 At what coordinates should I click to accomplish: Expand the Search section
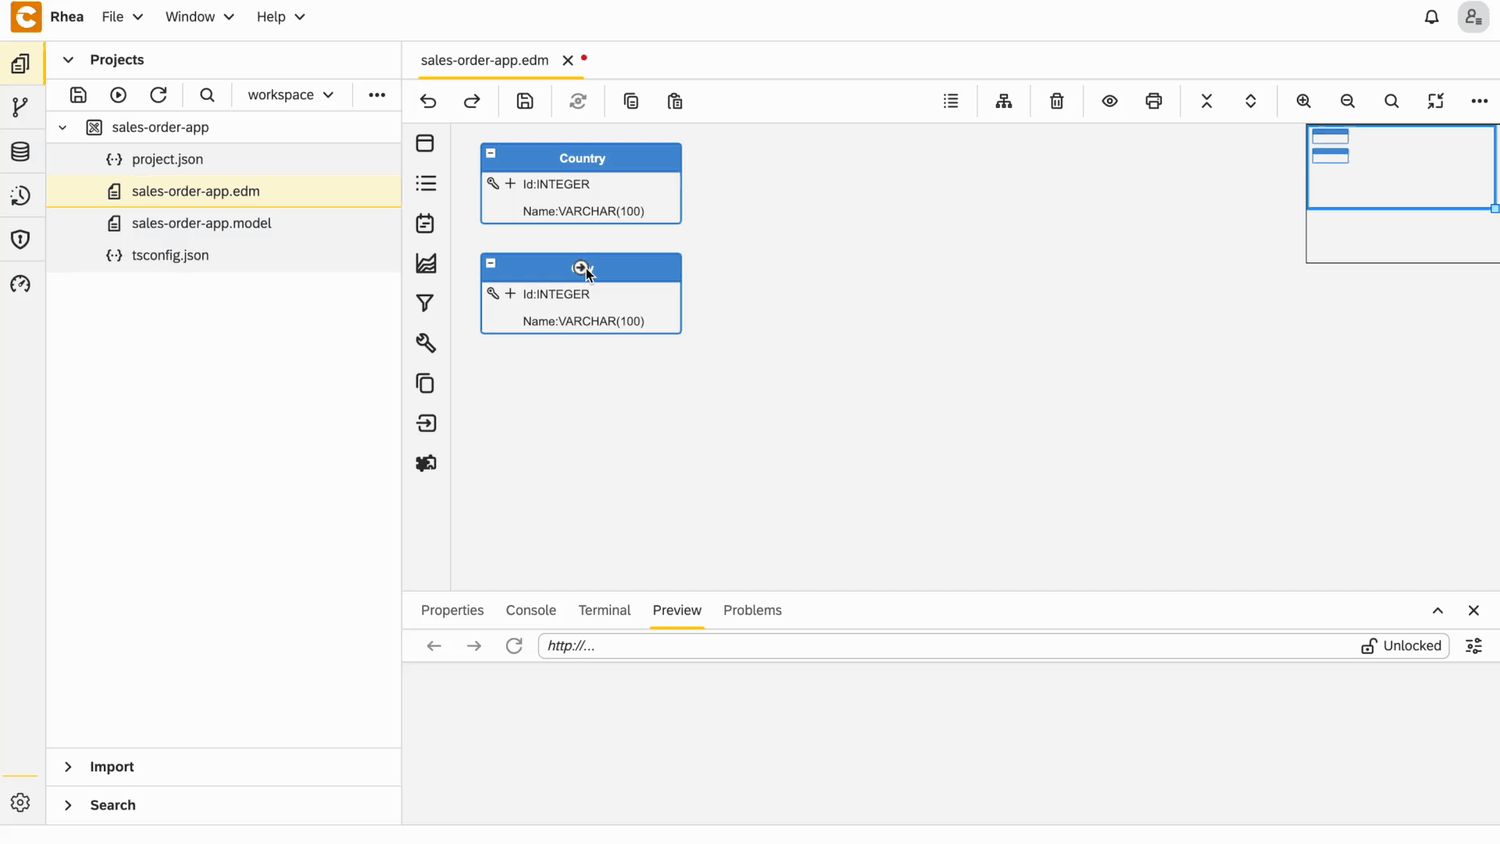(68, 805)
